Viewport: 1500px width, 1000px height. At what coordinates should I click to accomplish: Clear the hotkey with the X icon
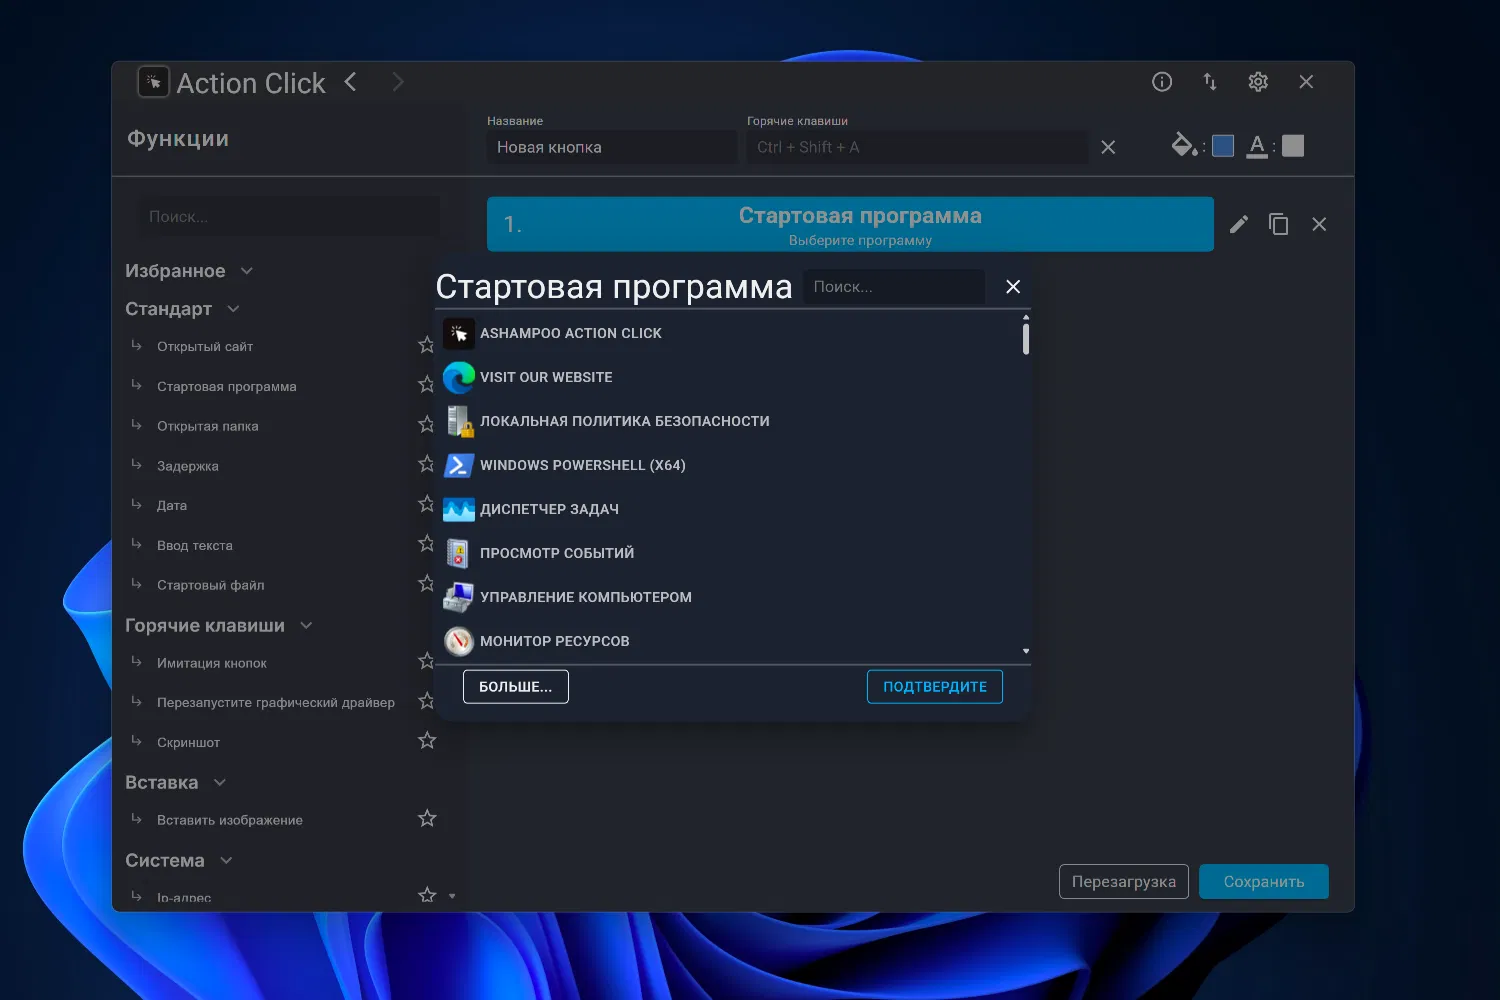pyautogui.click(x=1108, y=147)
